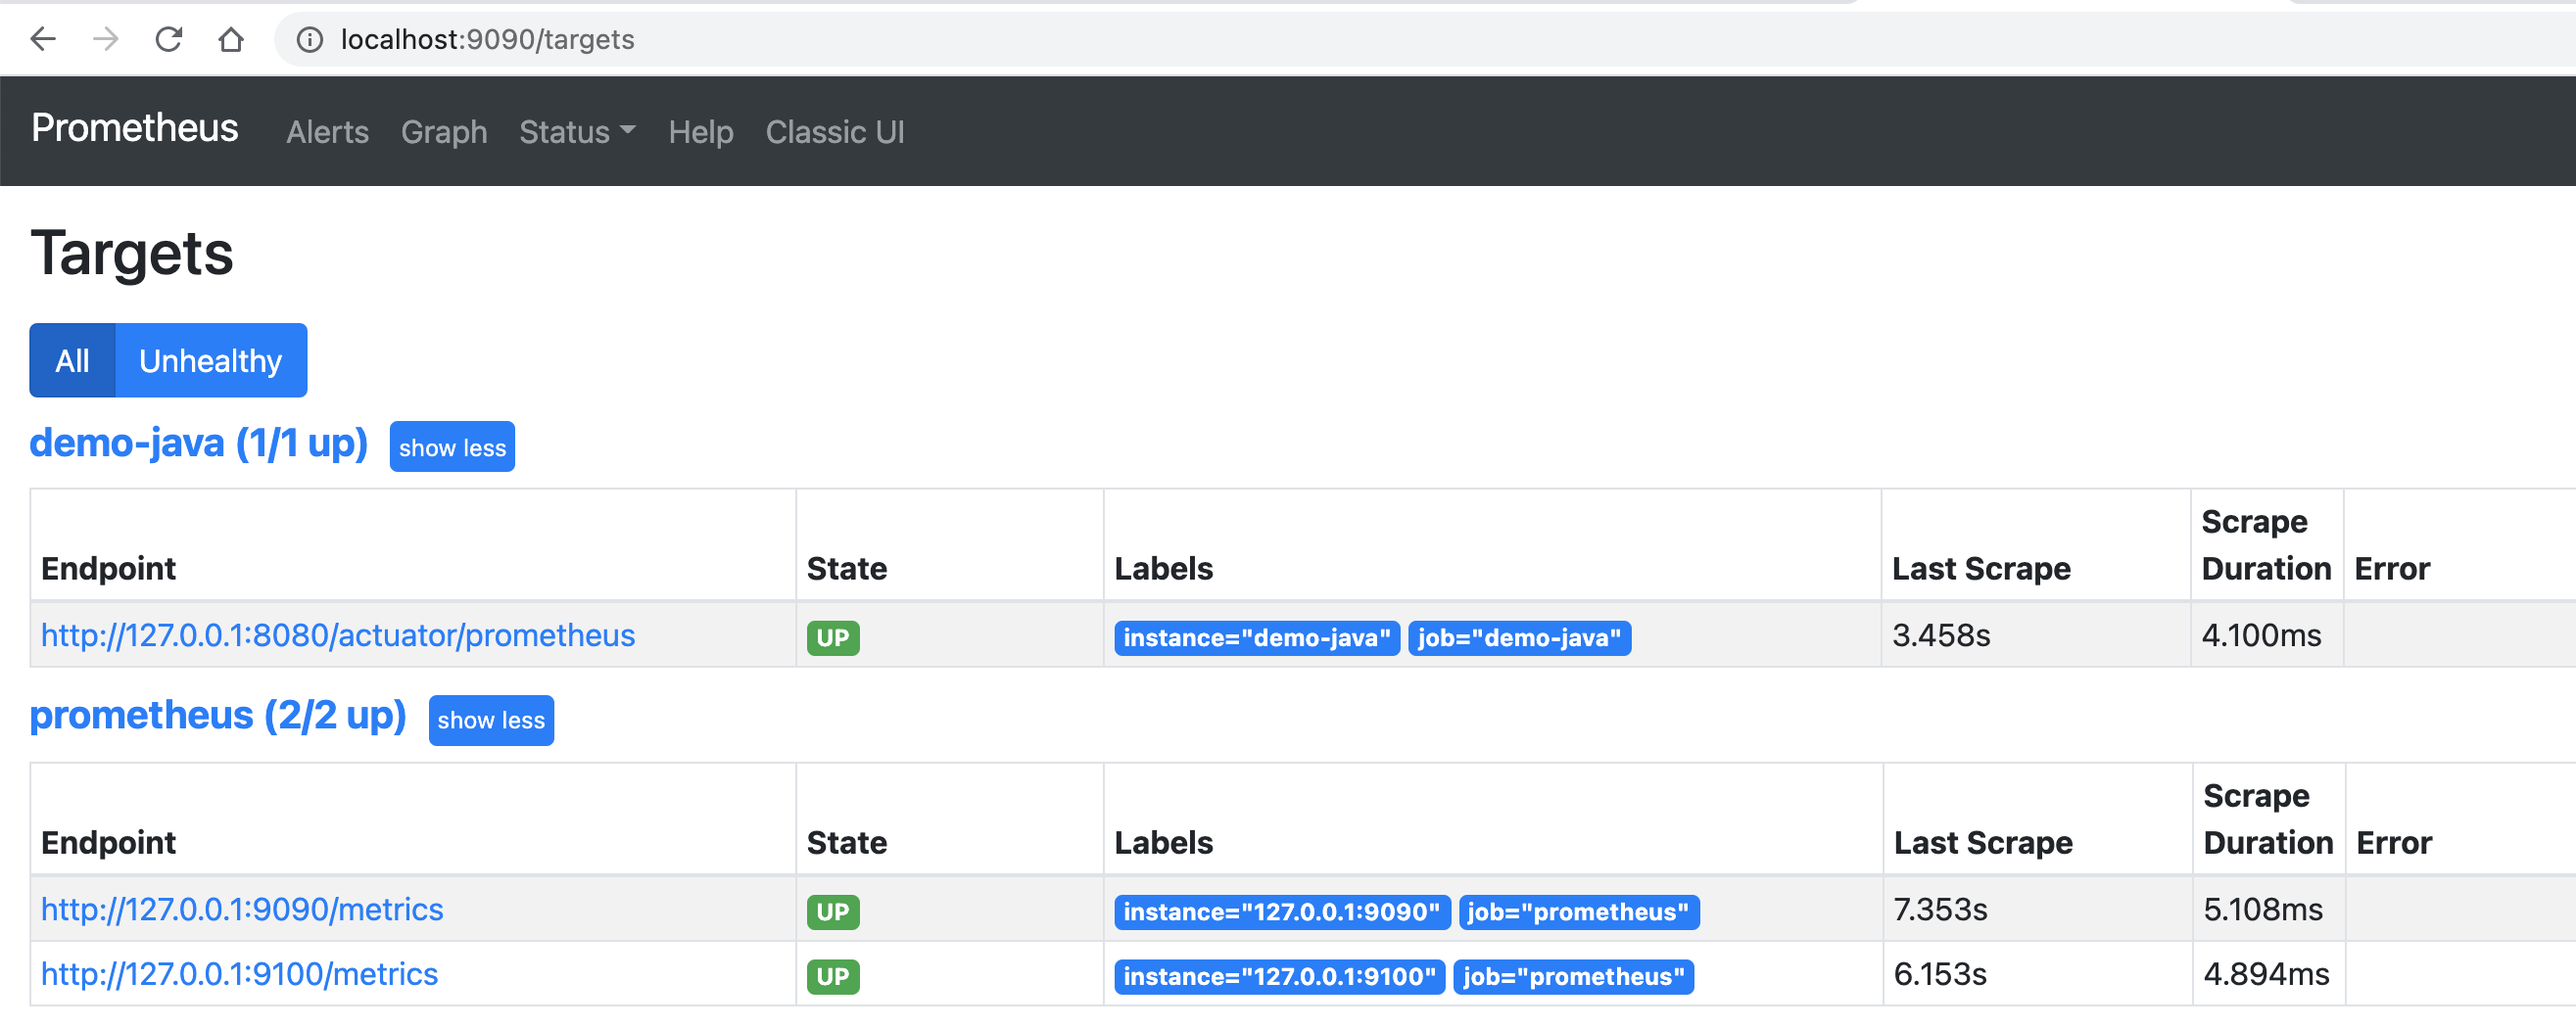This screenshot has width=2576, height=1028.
Task: Click job="prometheus" badge in 9090 row
Action: point(1579,912)
